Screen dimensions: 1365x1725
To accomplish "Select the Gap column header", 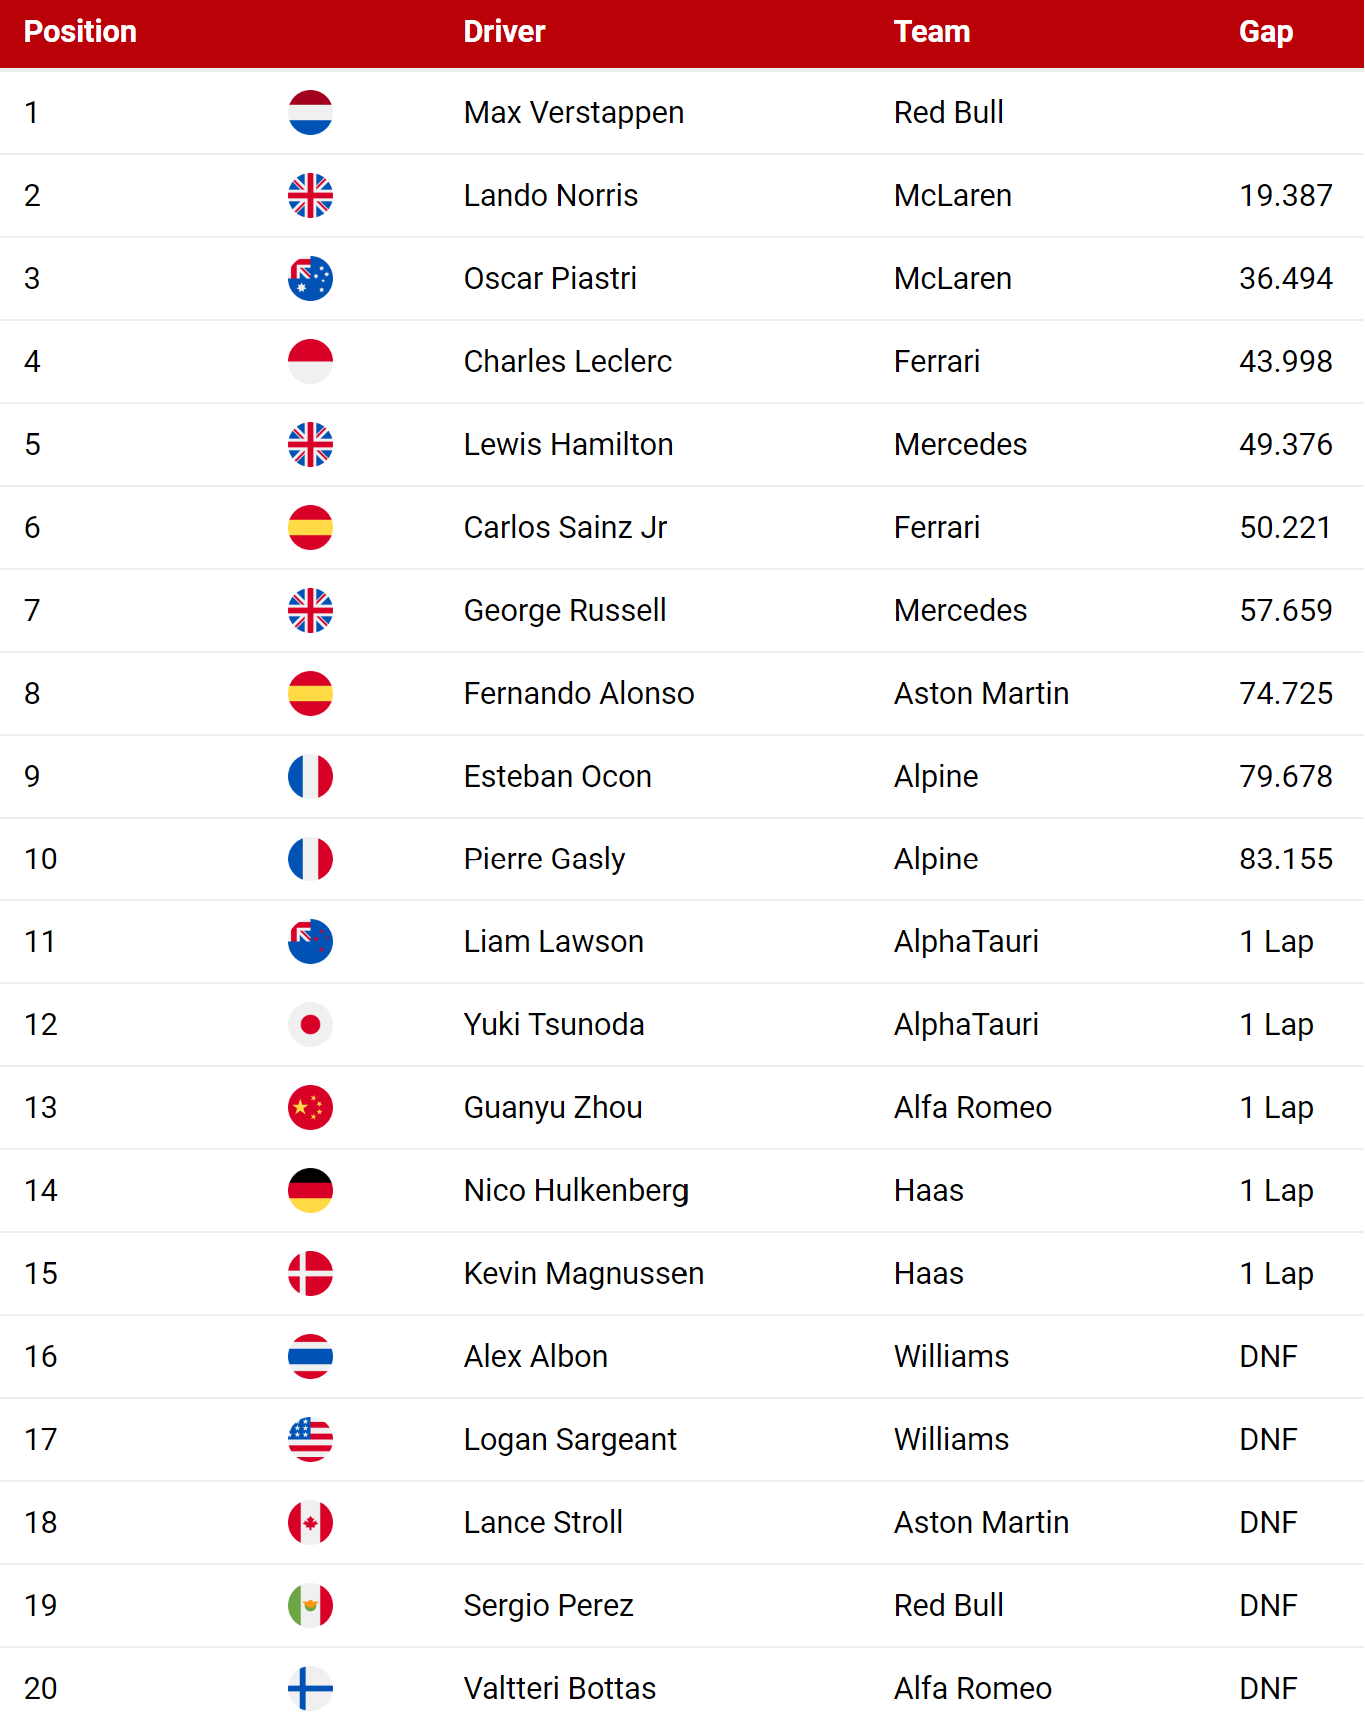I will [x=1266, y=32].
